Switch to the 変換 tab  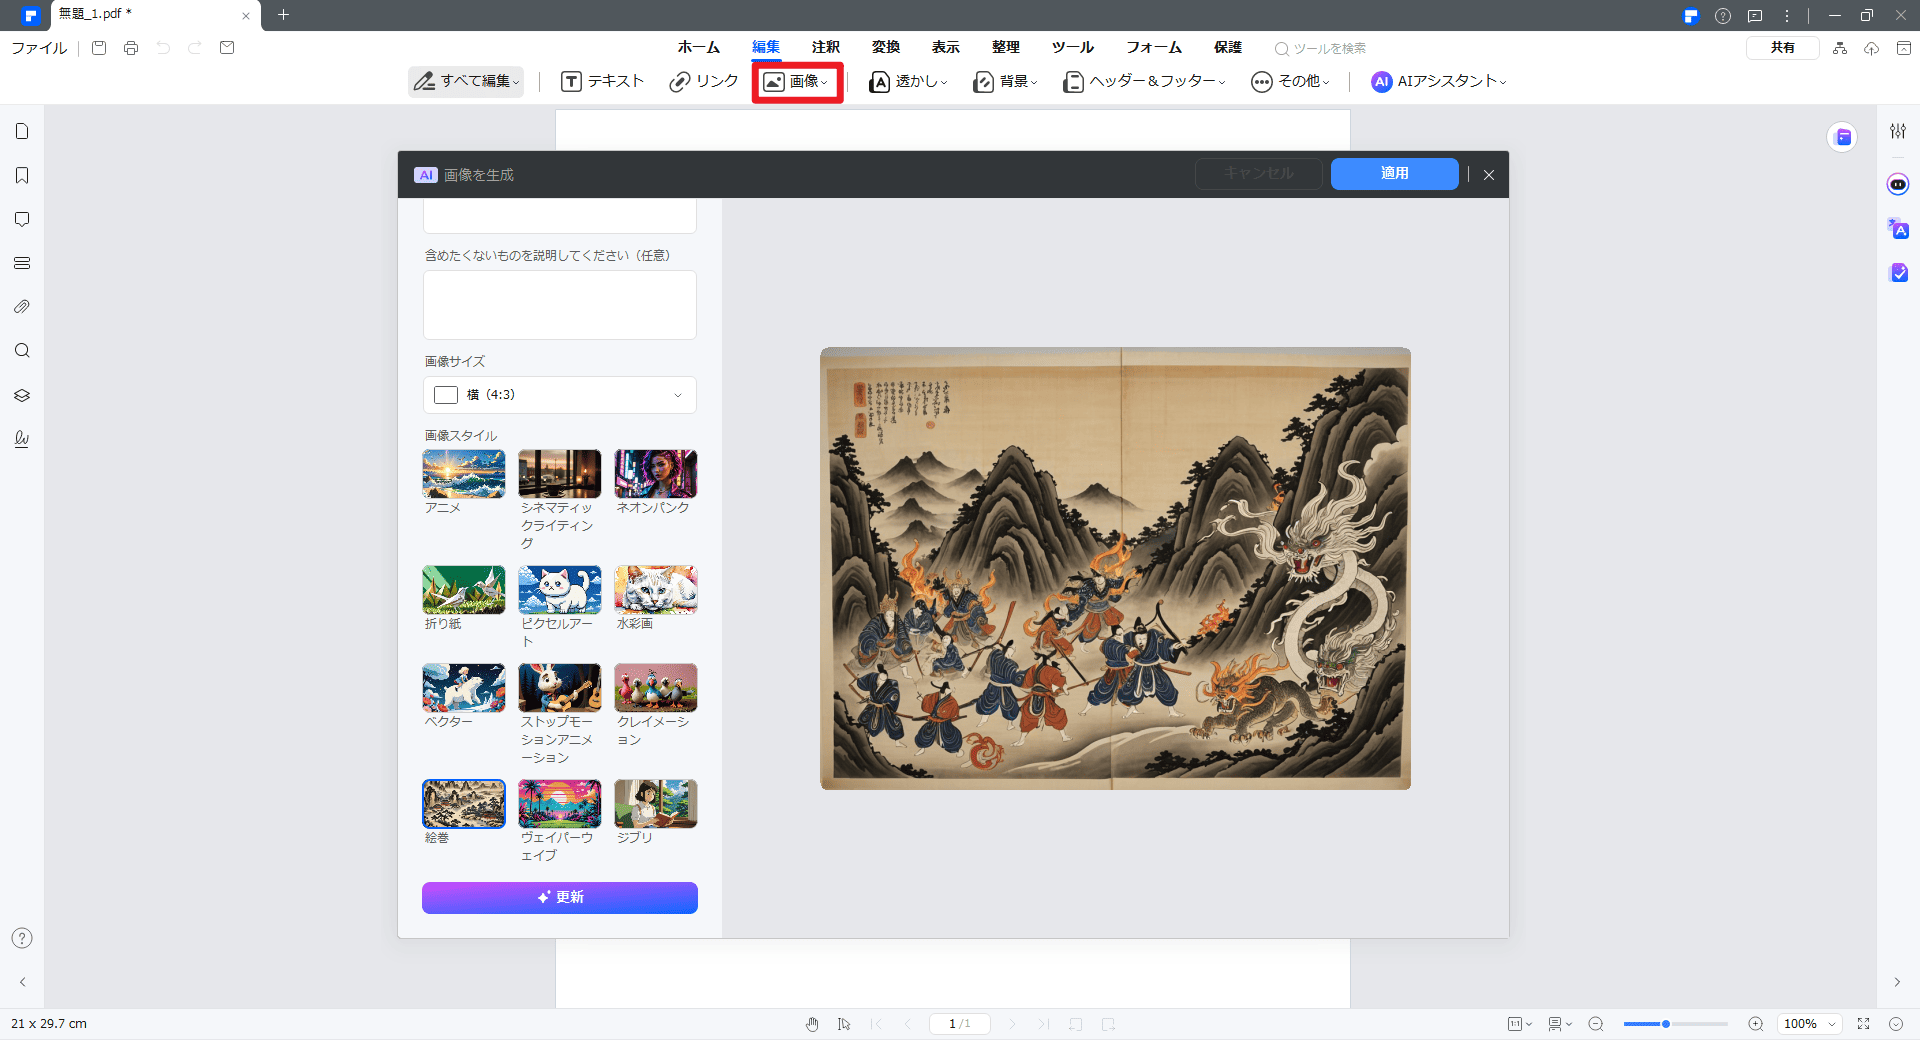(x=886, y=47)
